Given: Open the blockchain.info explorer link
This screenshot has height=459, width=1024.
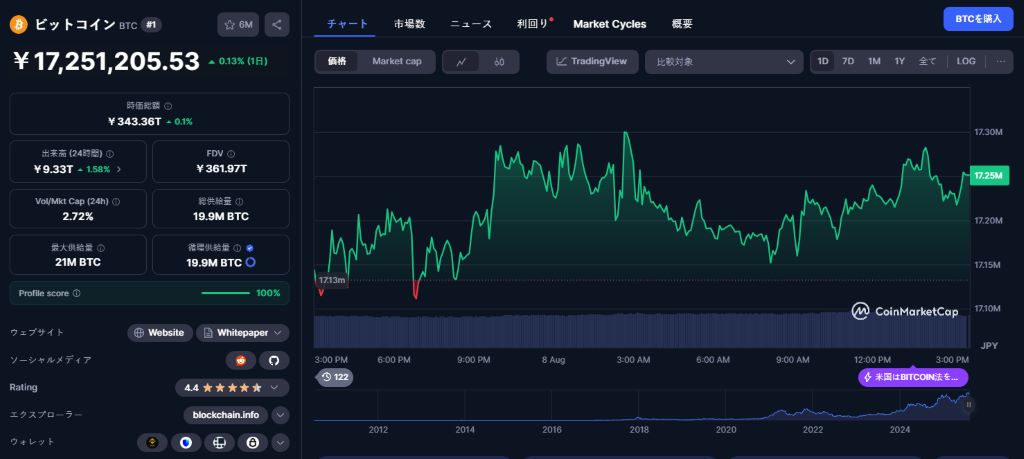Looking at the screenshot, I should 226,415.
